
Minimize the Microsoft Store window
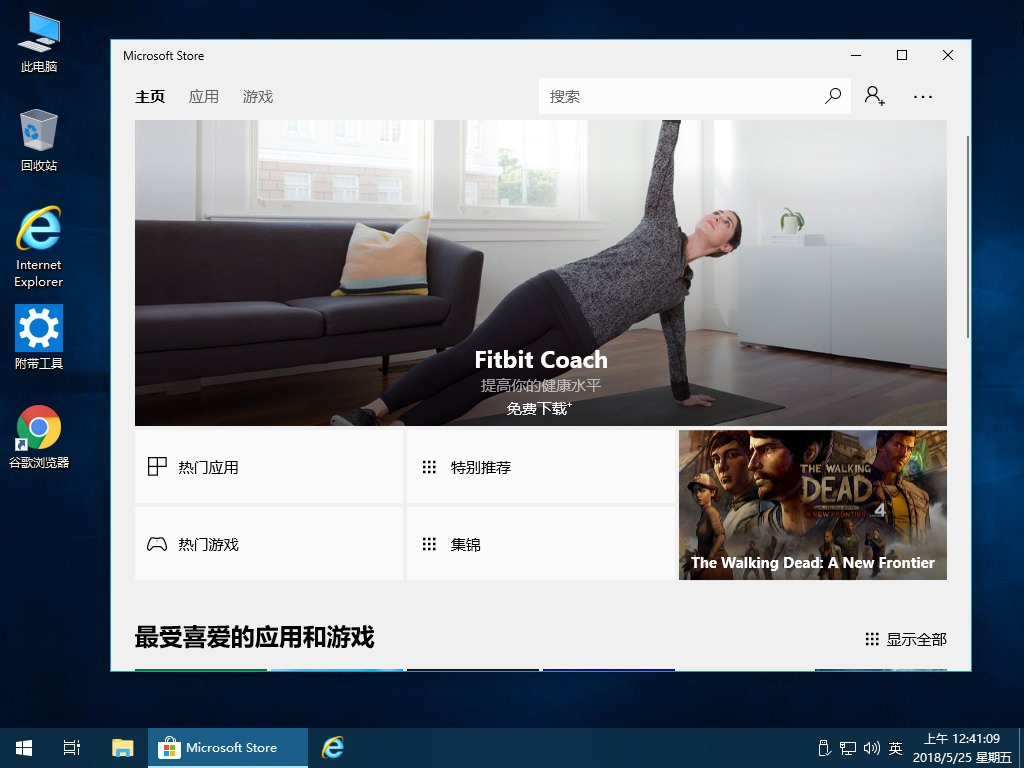click(856, 56)
